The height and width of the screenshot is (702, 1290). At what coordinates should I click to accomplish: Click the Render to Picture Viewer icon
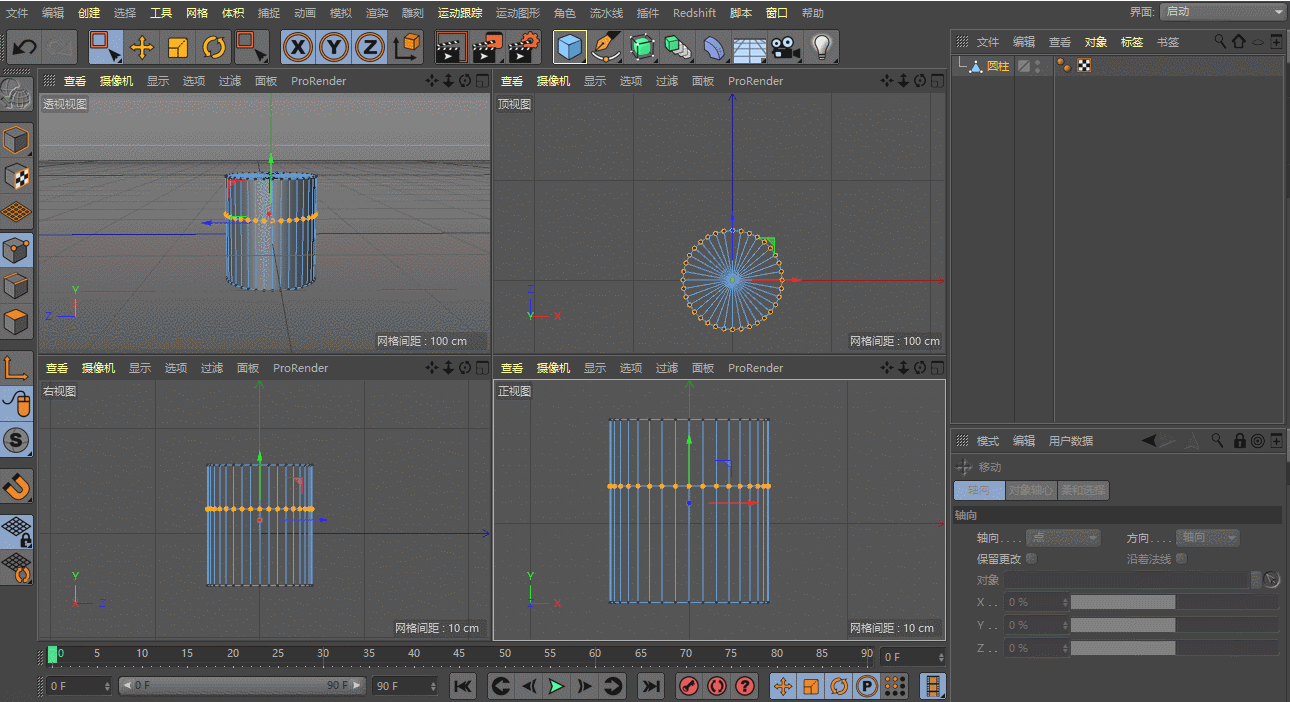click(488, 47)
